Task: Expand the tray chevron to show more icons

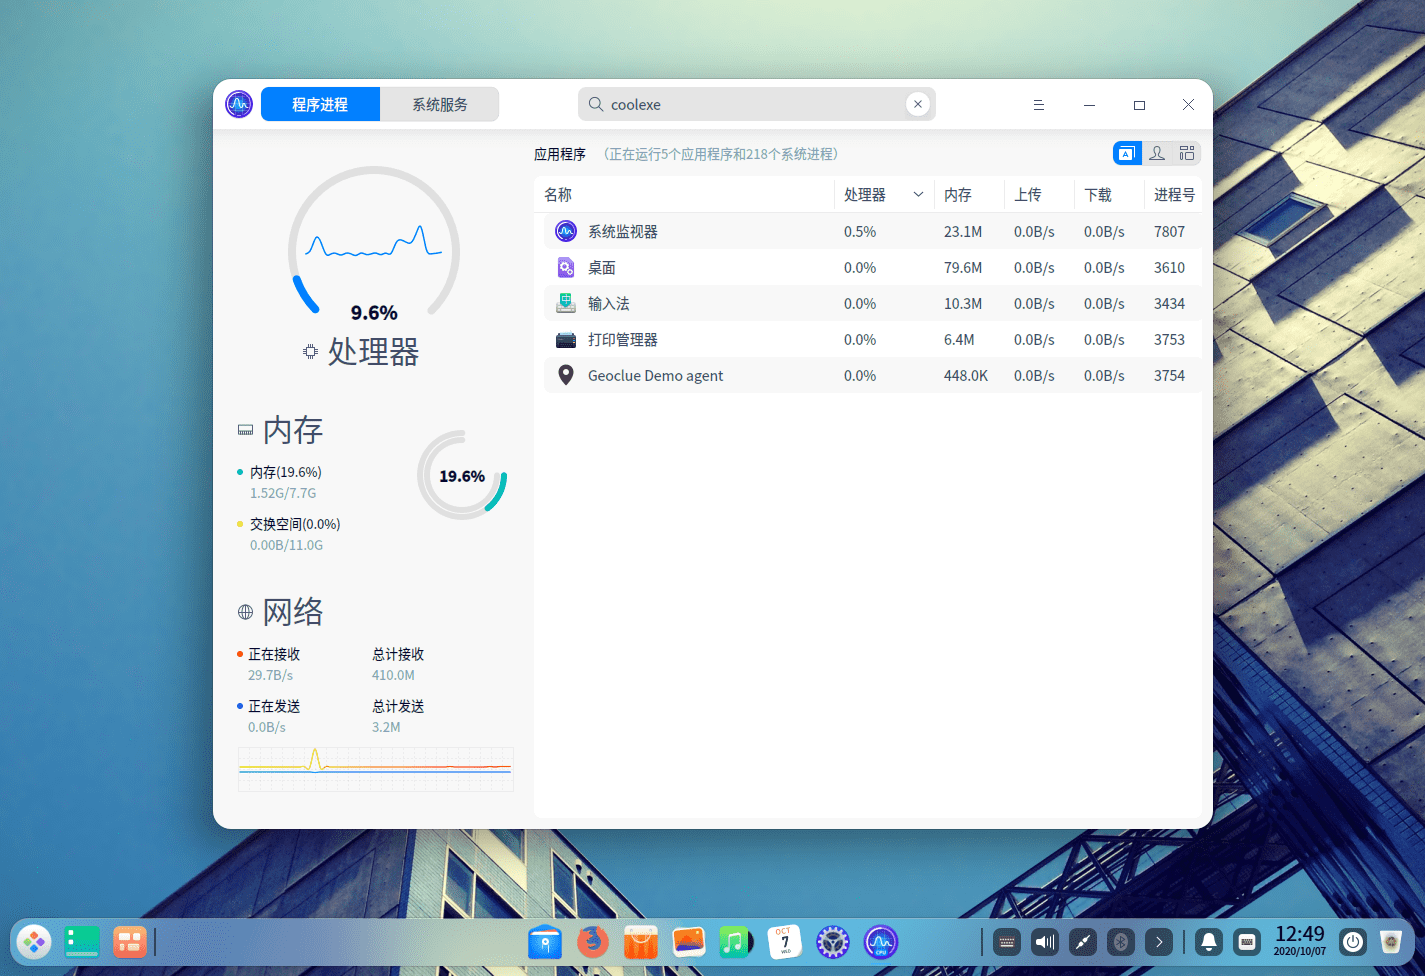Action: click(1158, 941)
